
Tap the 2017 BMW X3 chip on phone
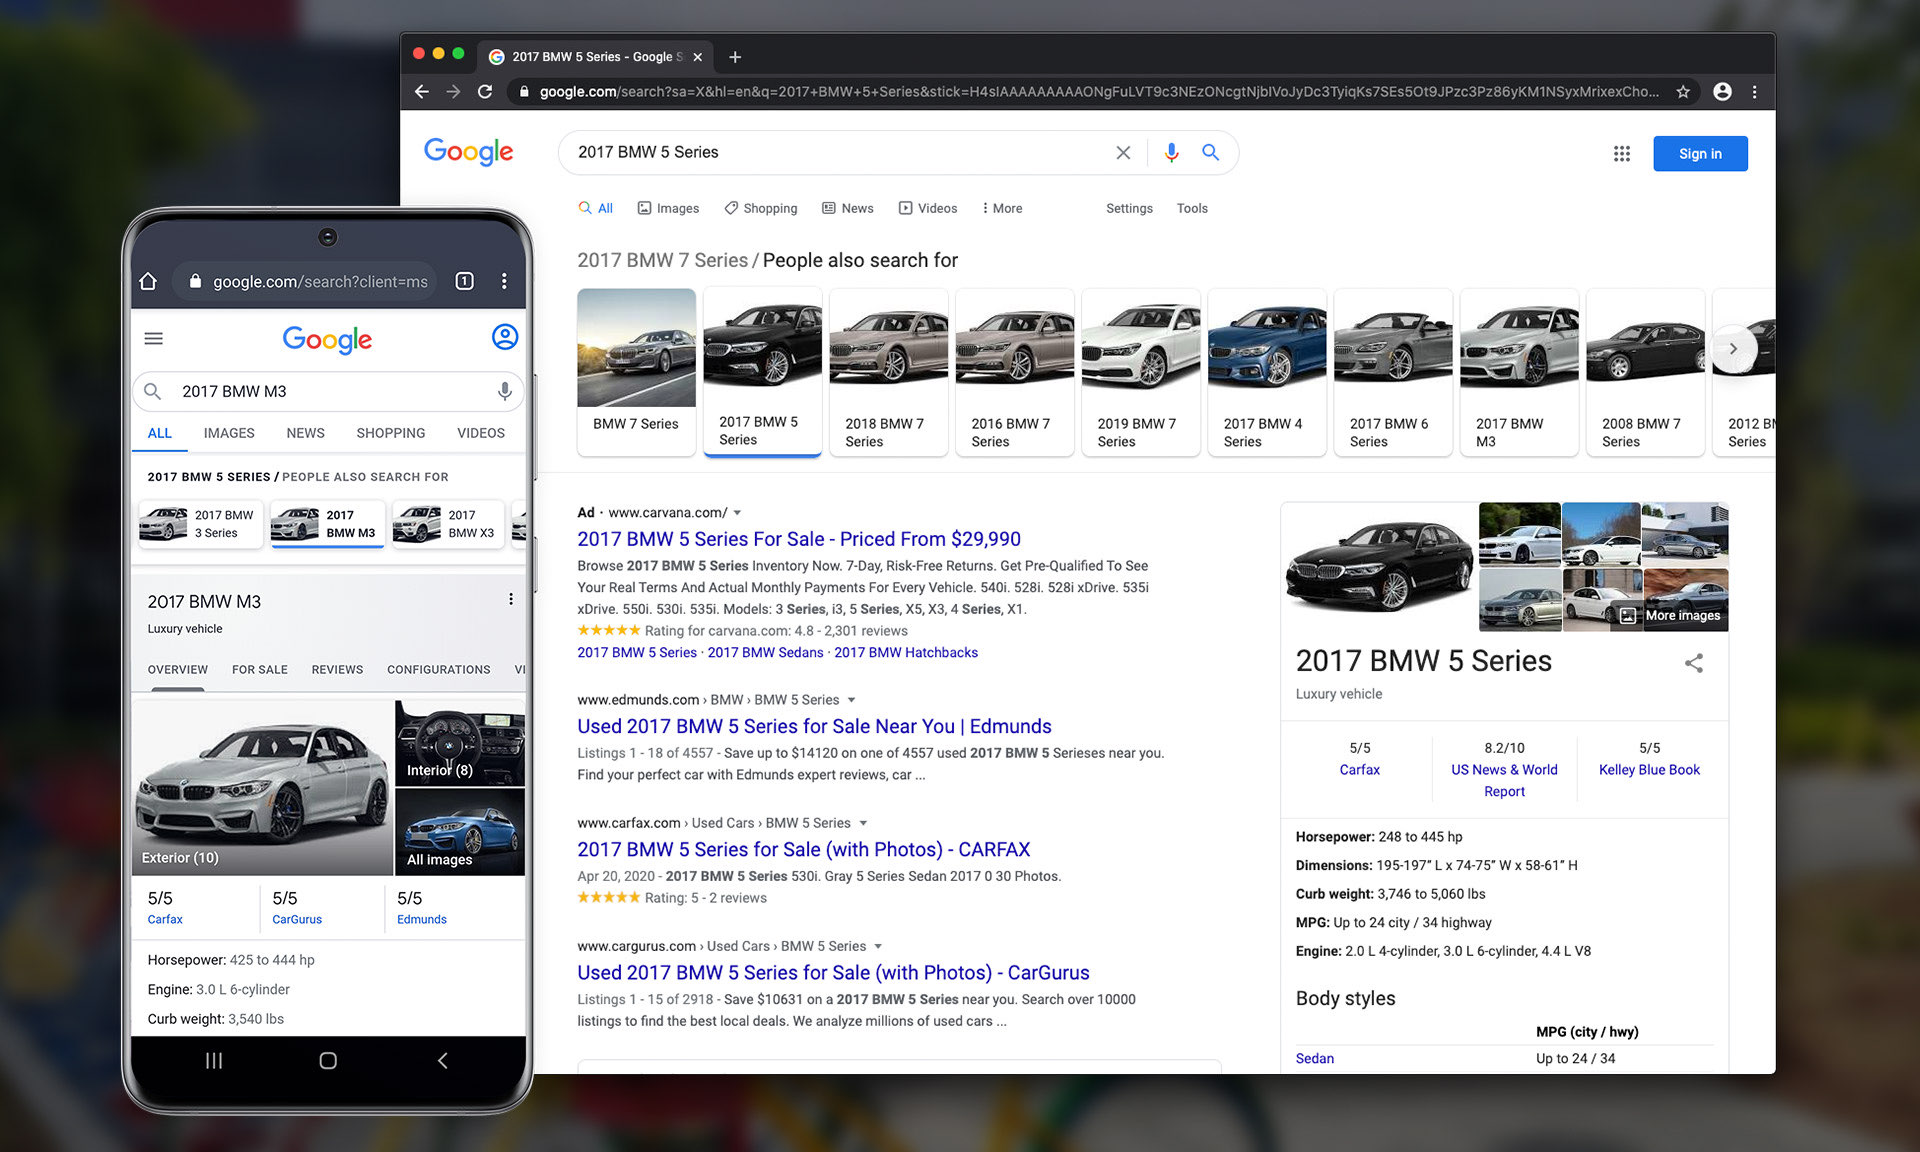[447, 524]
